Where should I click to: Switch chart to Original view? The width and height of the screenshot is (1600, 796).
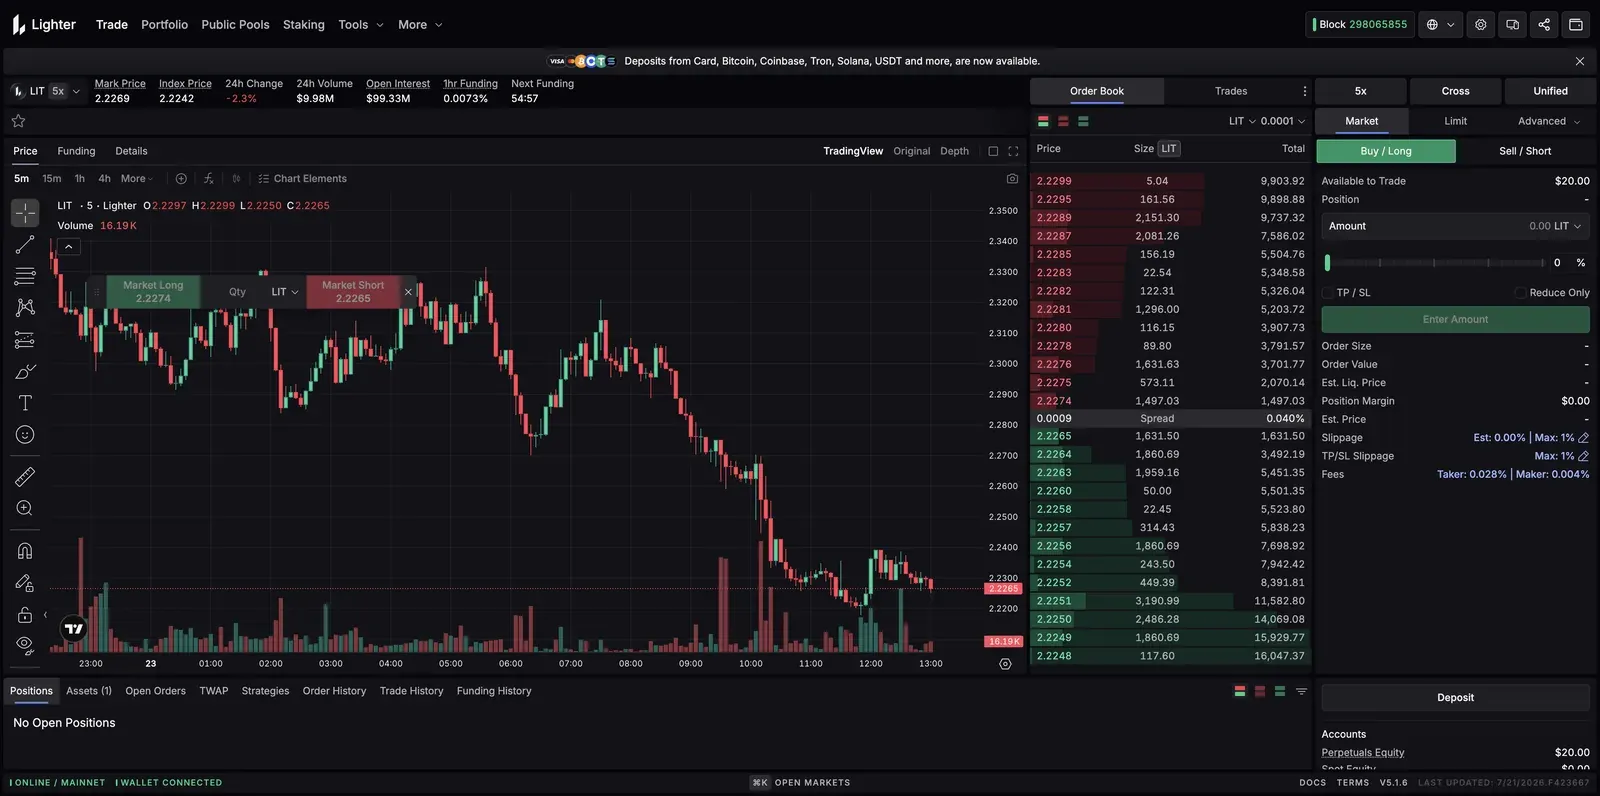point(911,151)
